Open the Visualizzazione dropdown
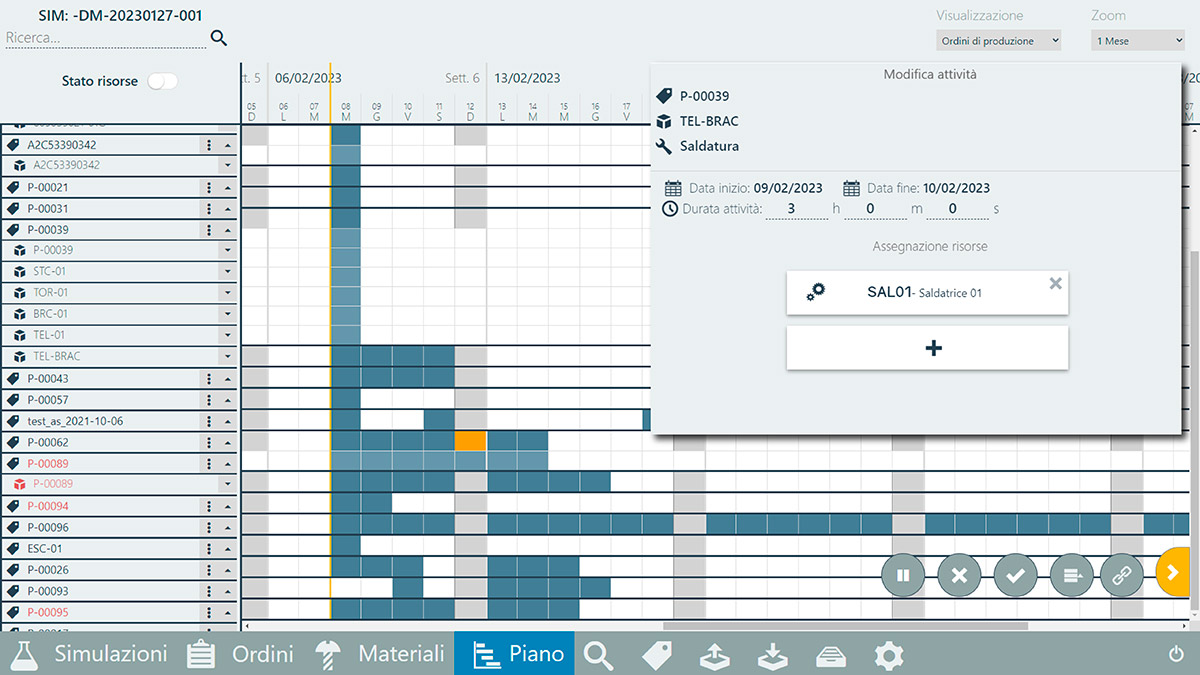This screenshot has width=1200, height=675. [x=999, y=41]
